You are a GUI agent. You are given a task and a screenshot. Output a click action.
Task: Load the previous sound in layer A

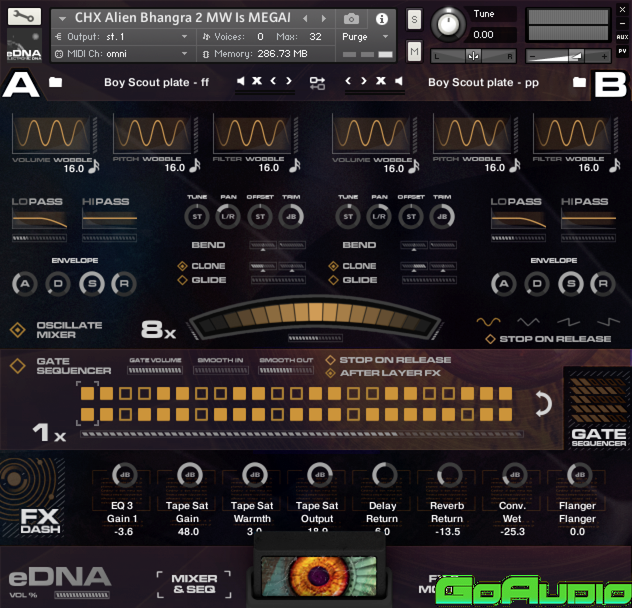pyautogui.click(x=273, y=81)
